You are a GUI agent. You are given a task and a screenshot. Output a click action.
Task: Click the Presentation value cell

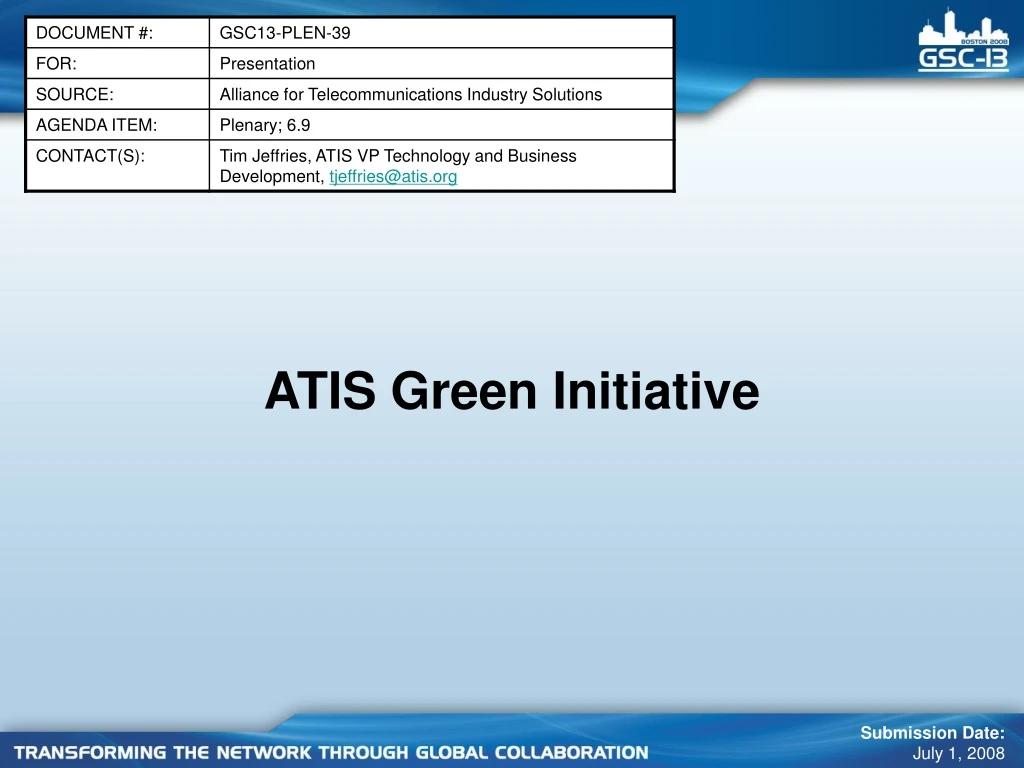click(441, 63)
